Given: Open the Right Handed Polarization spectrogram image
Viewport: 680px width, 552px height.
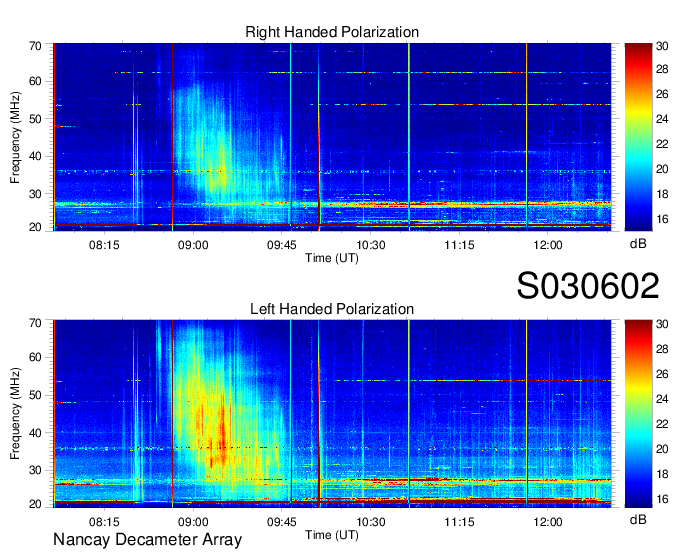Looking at the screenshot, I should (332, 137).
